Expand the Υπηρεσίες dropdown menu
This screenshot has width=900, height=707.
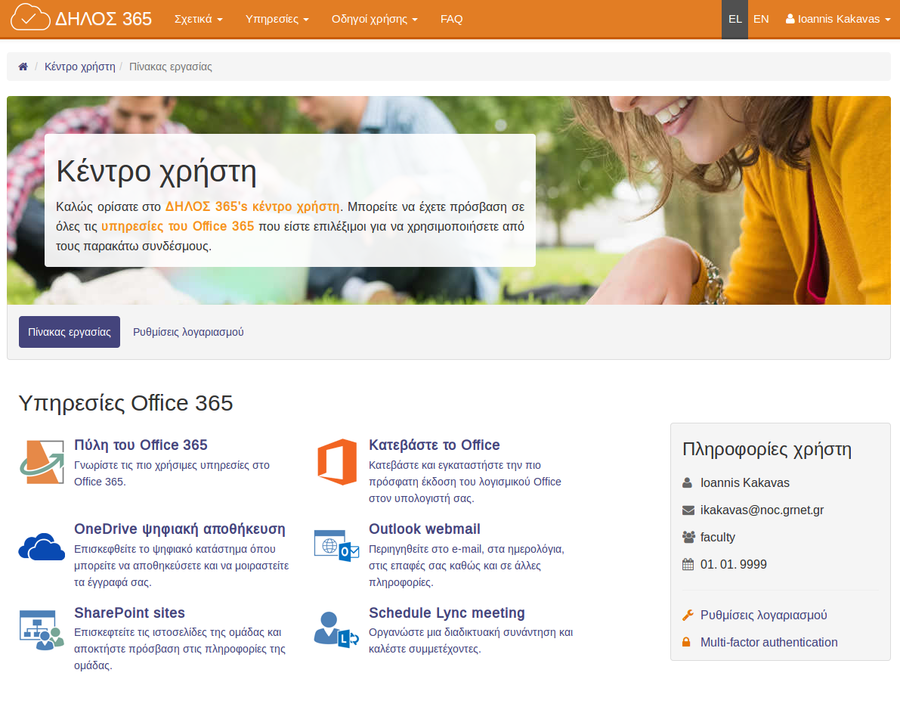277,19
